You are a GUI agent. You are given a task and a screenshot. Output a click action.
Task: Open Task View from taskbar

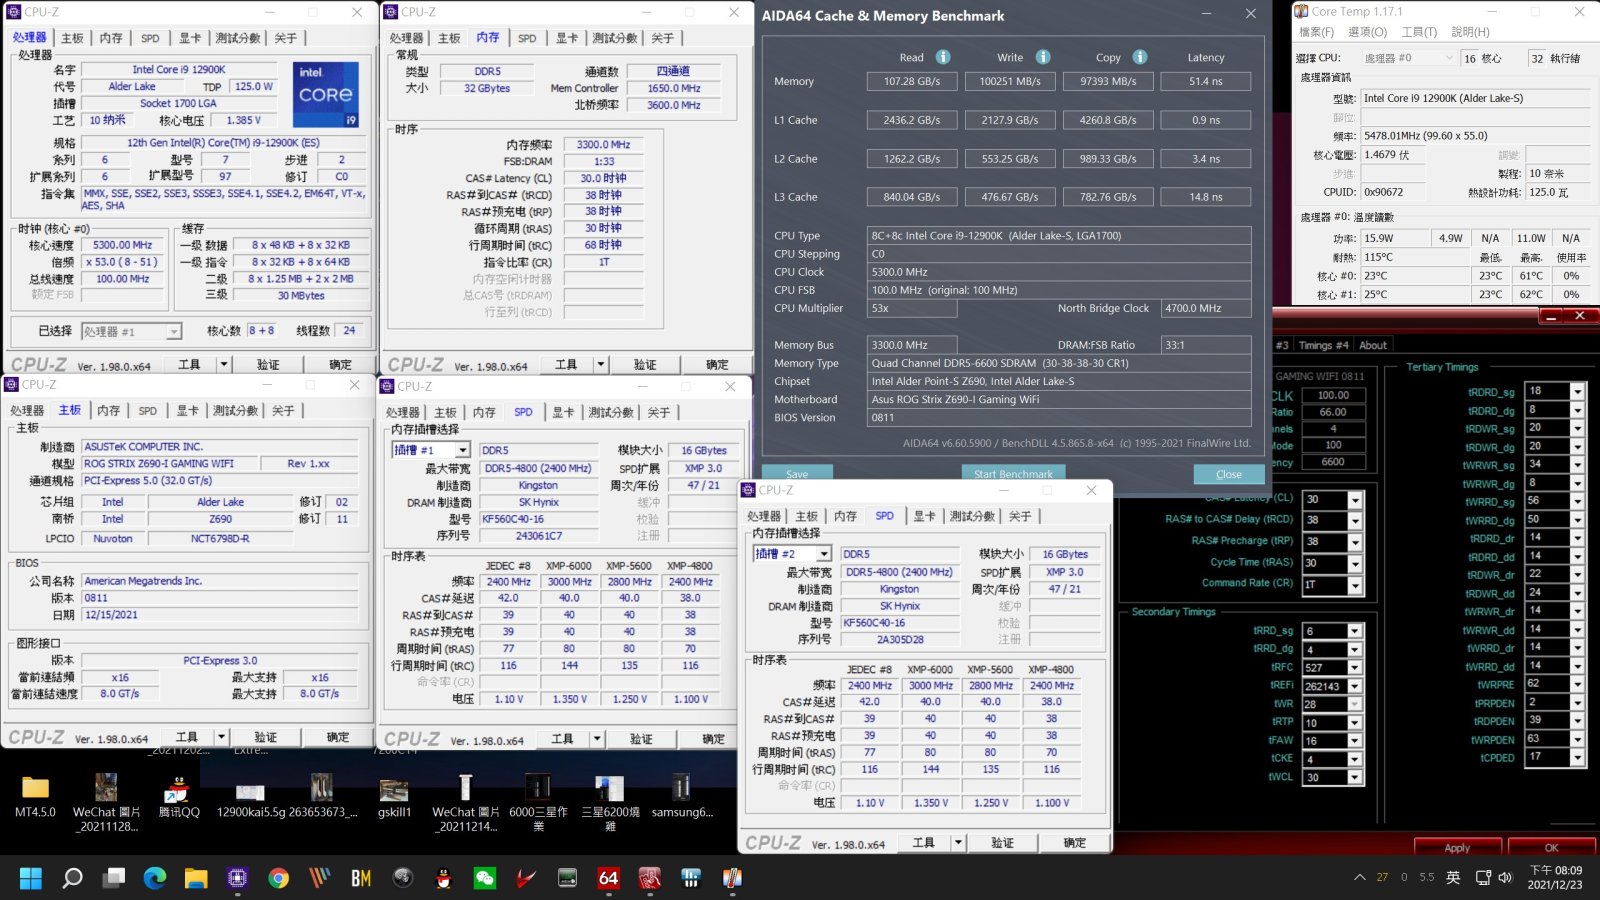coord(114,878)
